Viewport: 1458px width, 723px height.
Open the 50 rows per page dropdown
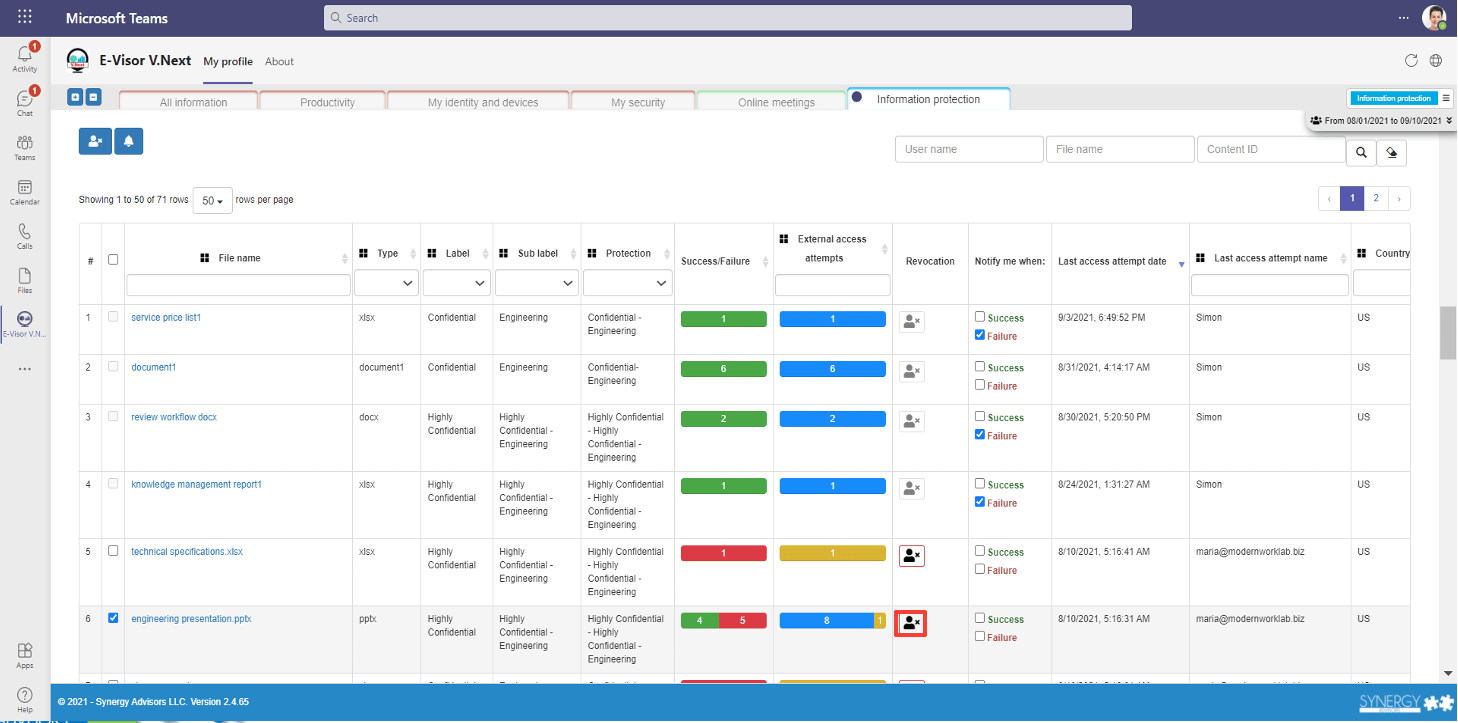[x=212, y=200]
